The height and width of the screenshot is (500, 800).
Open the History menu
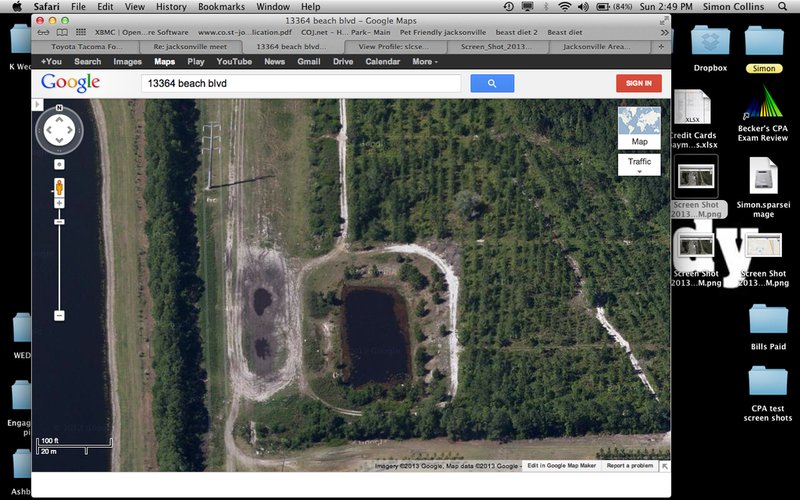(x=171, y=7)
